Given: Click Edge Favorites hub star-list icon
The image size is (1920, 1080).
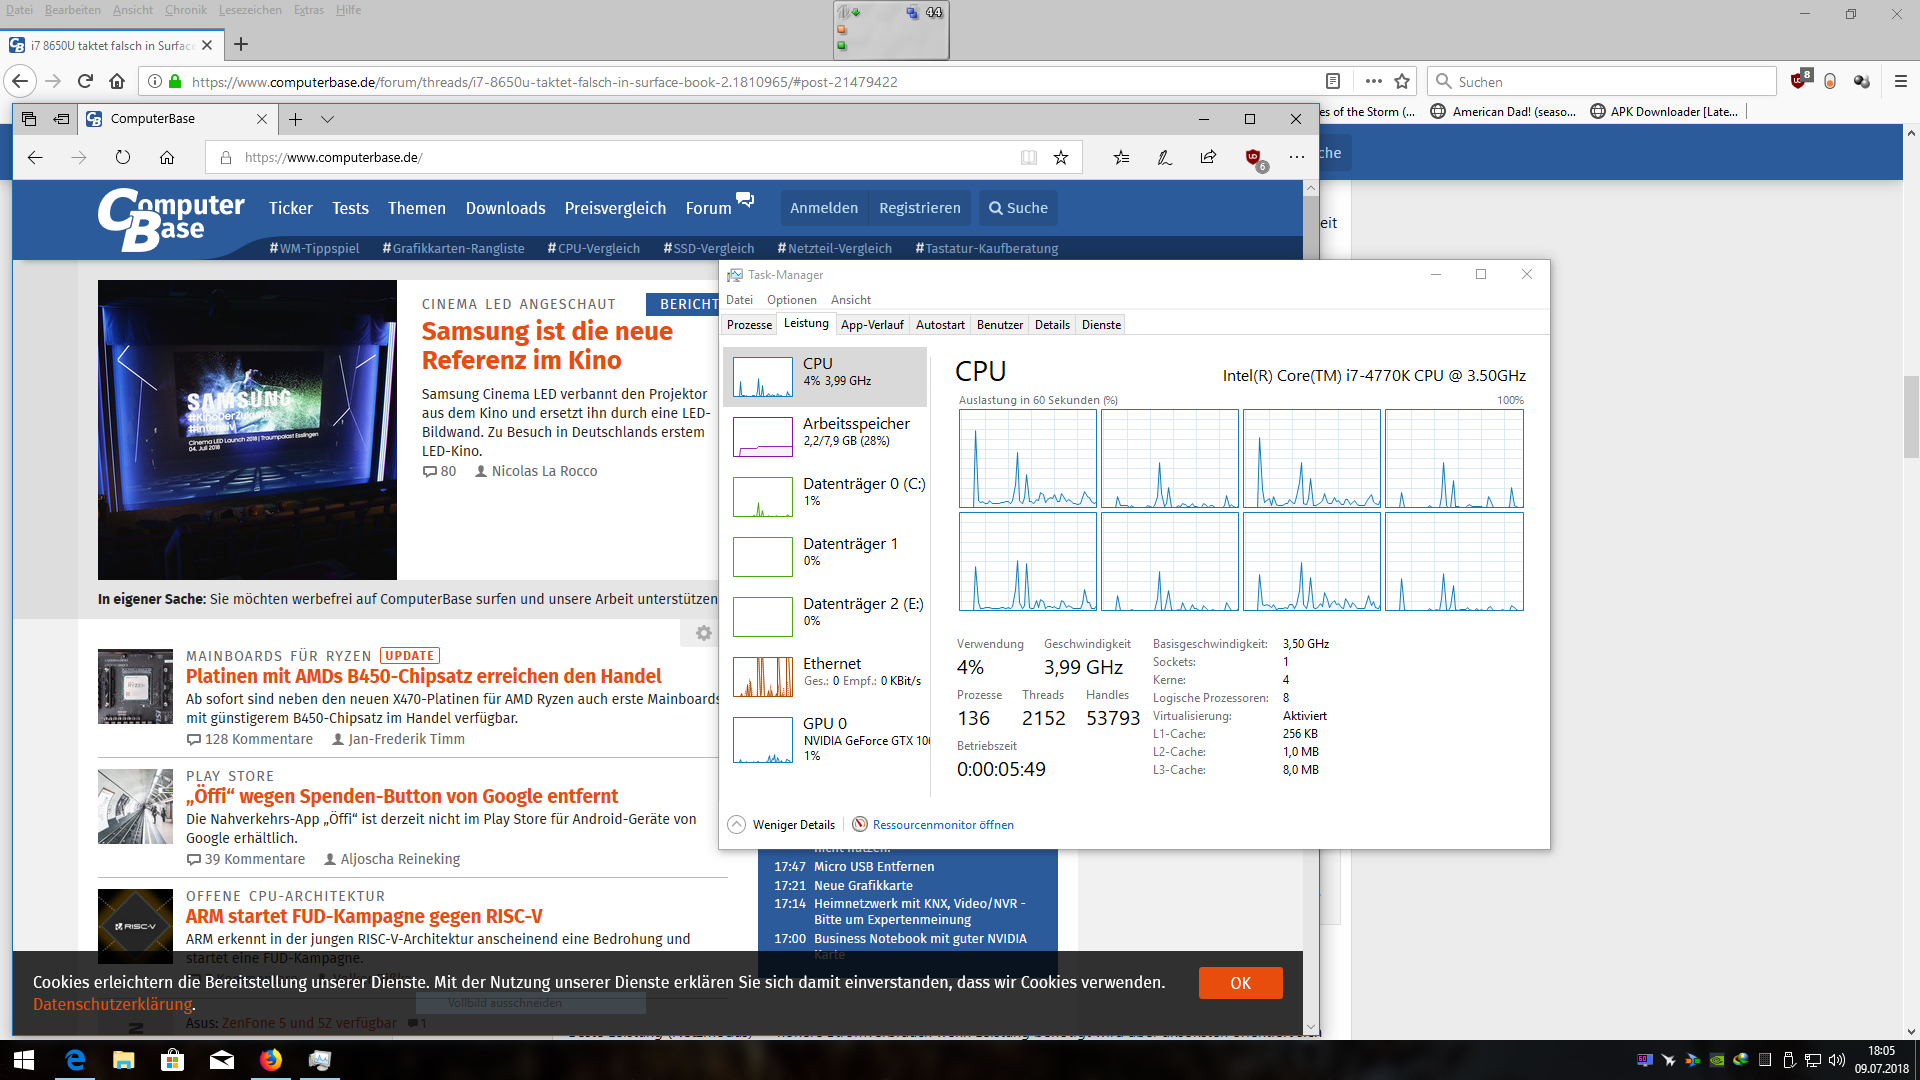Looking at the screenshot, I should pos(1121,157).
